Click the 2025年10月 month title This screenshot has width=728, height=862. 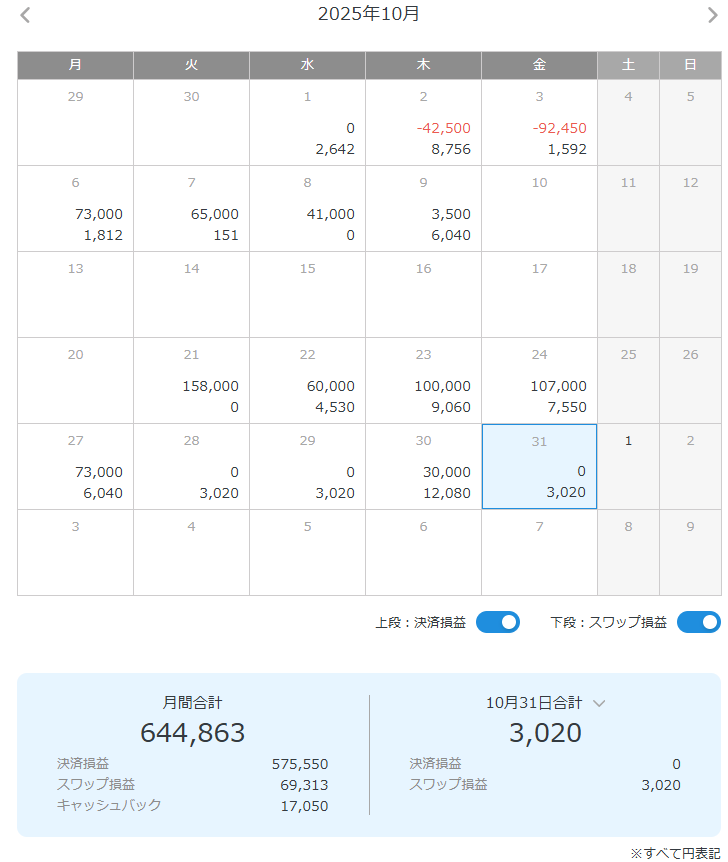[369, 14]
